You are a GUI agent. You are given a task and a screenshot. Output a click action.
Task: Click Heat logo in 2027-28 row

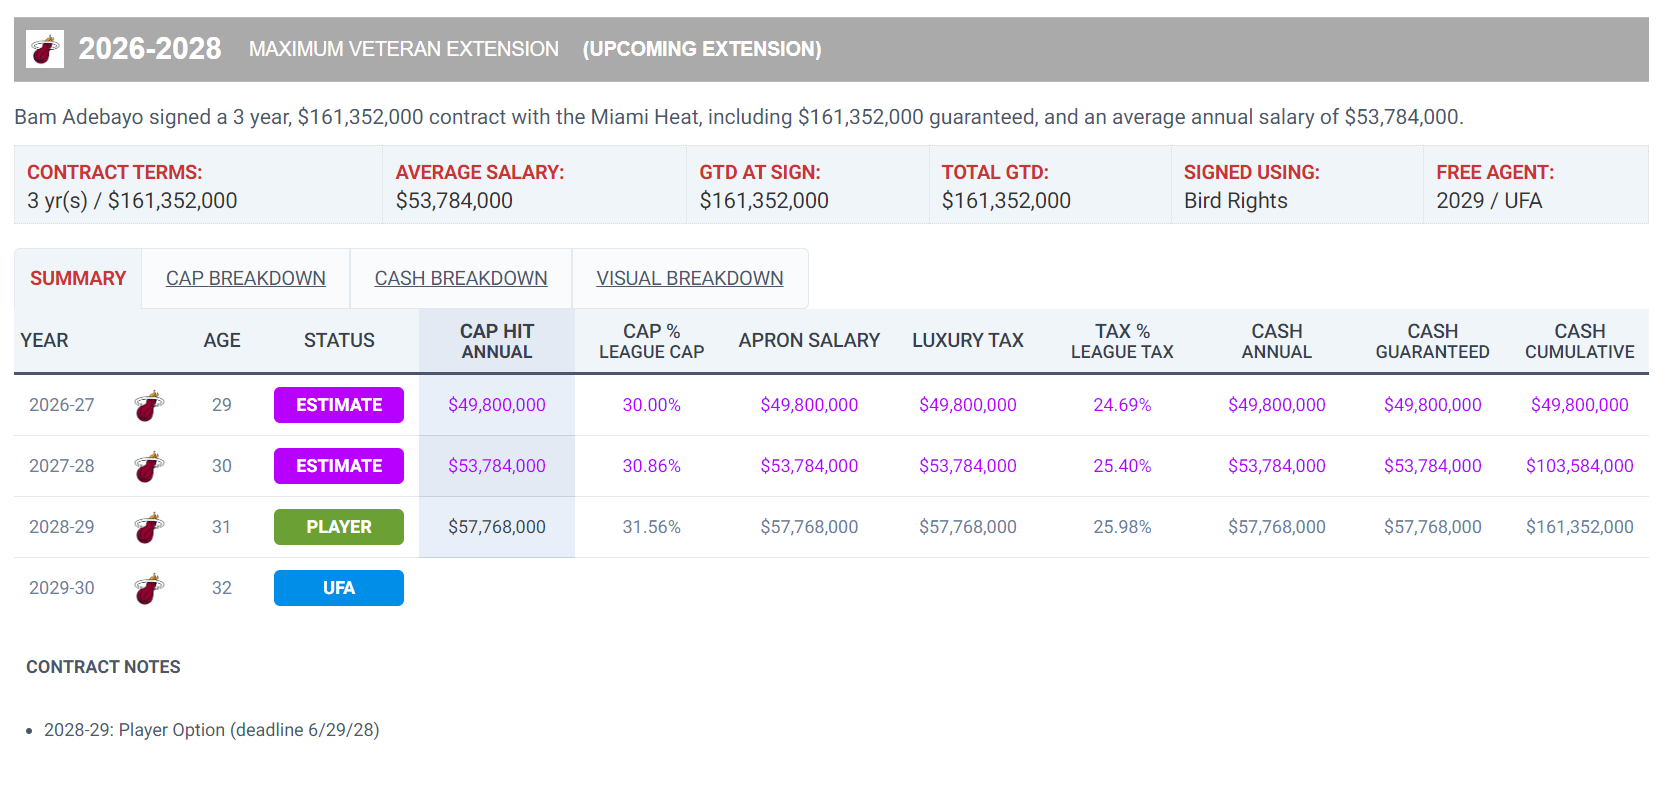149,467
